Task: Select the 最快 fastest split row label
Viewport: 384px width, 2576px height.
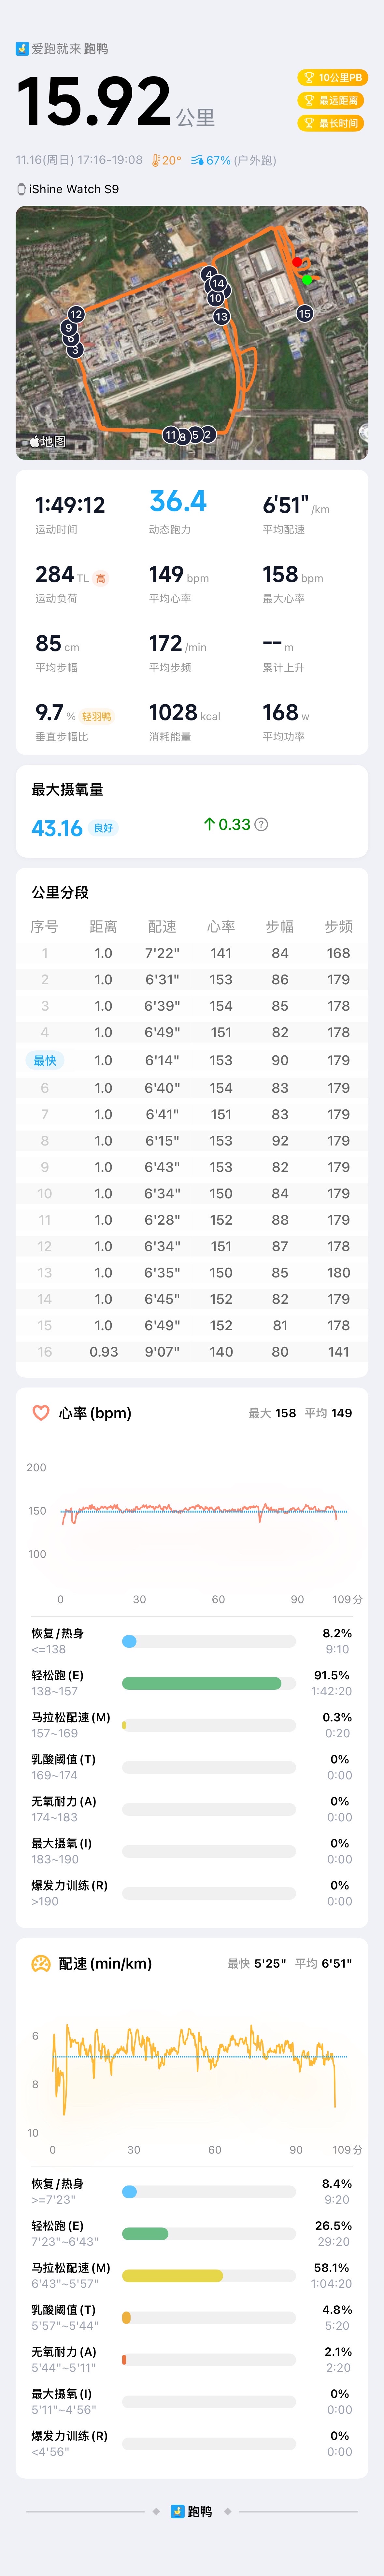Action: (x=45, y=1060)
